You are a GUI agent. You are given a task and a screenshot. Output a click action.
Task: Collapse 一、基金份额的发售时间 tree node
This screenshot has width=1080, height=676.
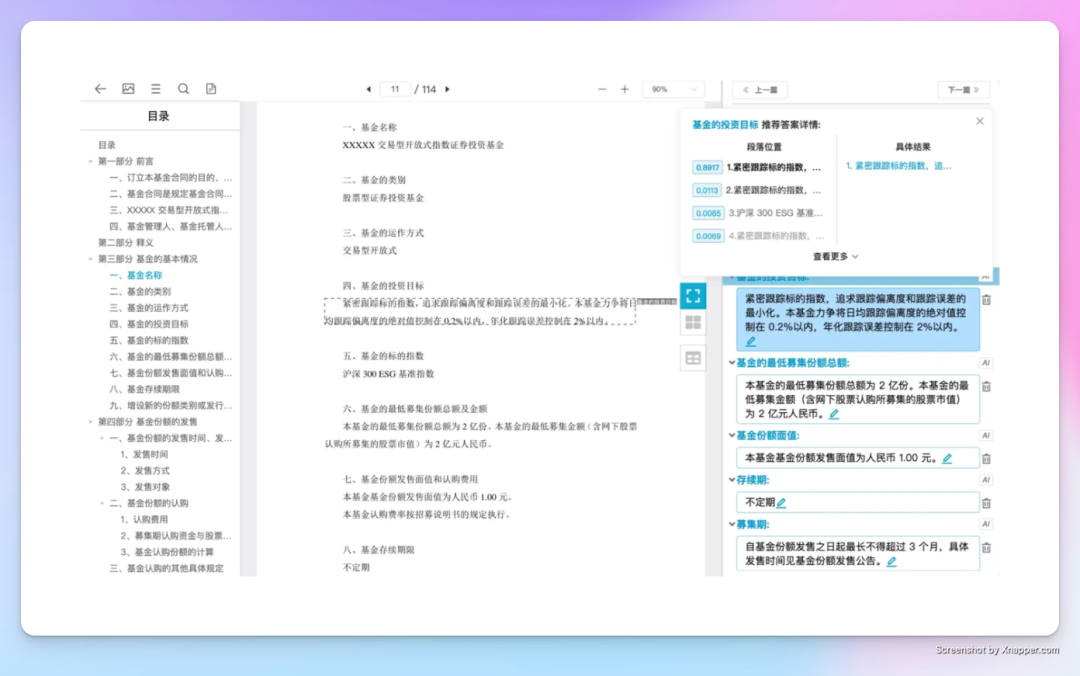point(102,438)
